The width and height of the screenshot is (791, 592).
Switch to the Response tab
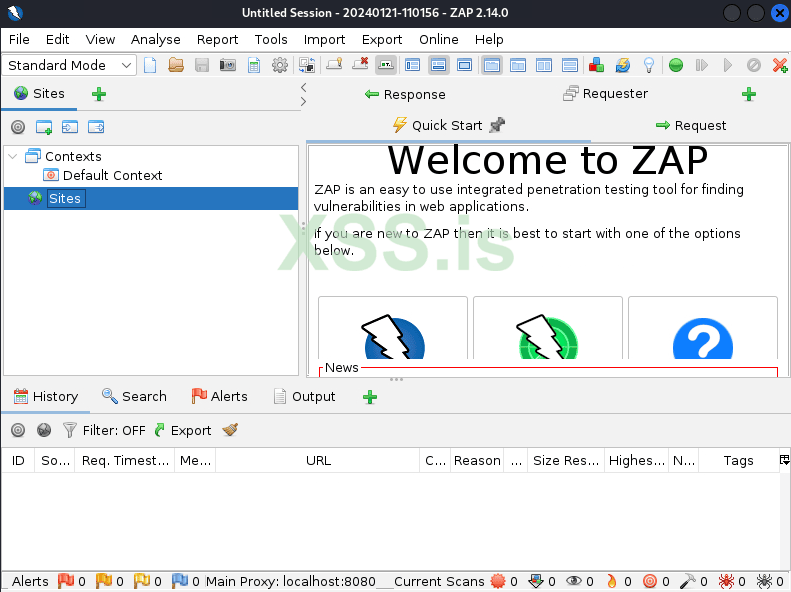coord(405,94)
